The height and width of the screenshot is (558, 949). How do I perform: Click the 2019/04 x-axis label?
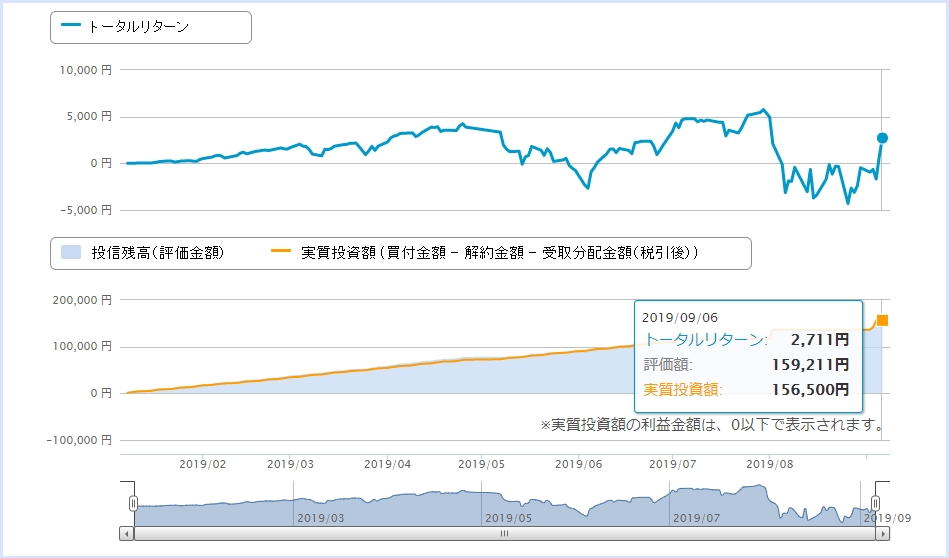[x=387, y=464]
